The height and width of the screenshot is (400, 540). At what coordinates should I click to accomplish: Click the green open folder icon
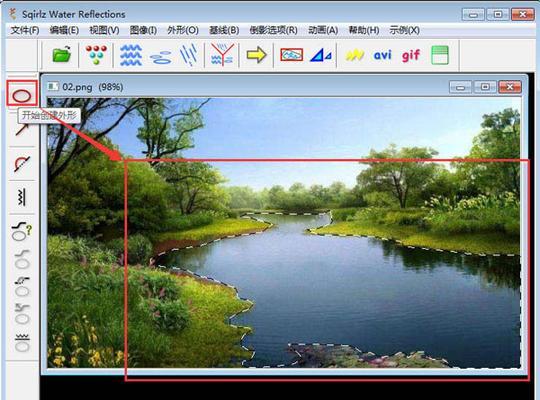[62, 54]
